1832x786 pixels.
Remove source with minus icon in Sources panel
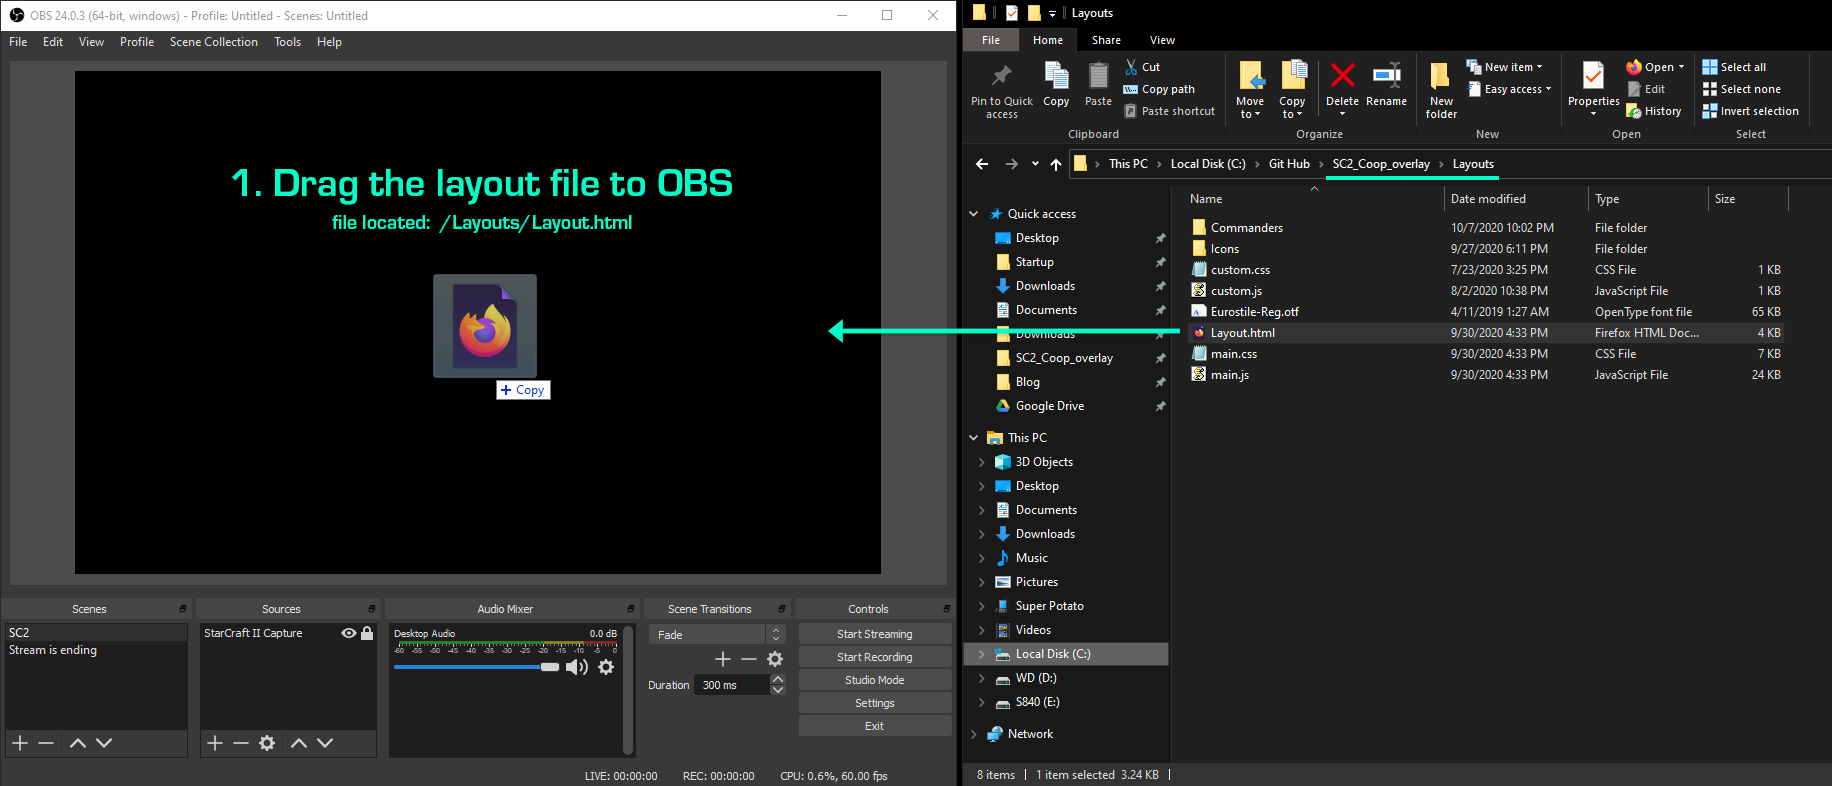pyautogui.click(x=241, y=743)
